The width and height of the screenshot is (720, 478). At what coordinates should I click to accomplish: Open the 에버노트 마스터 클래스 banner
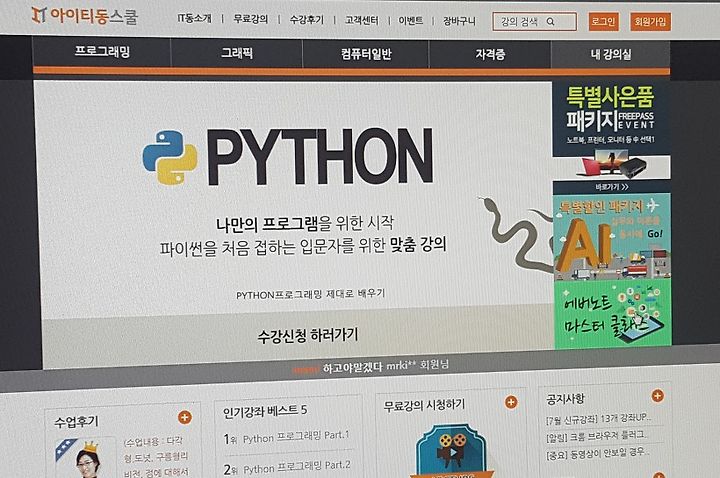point(613,315)
